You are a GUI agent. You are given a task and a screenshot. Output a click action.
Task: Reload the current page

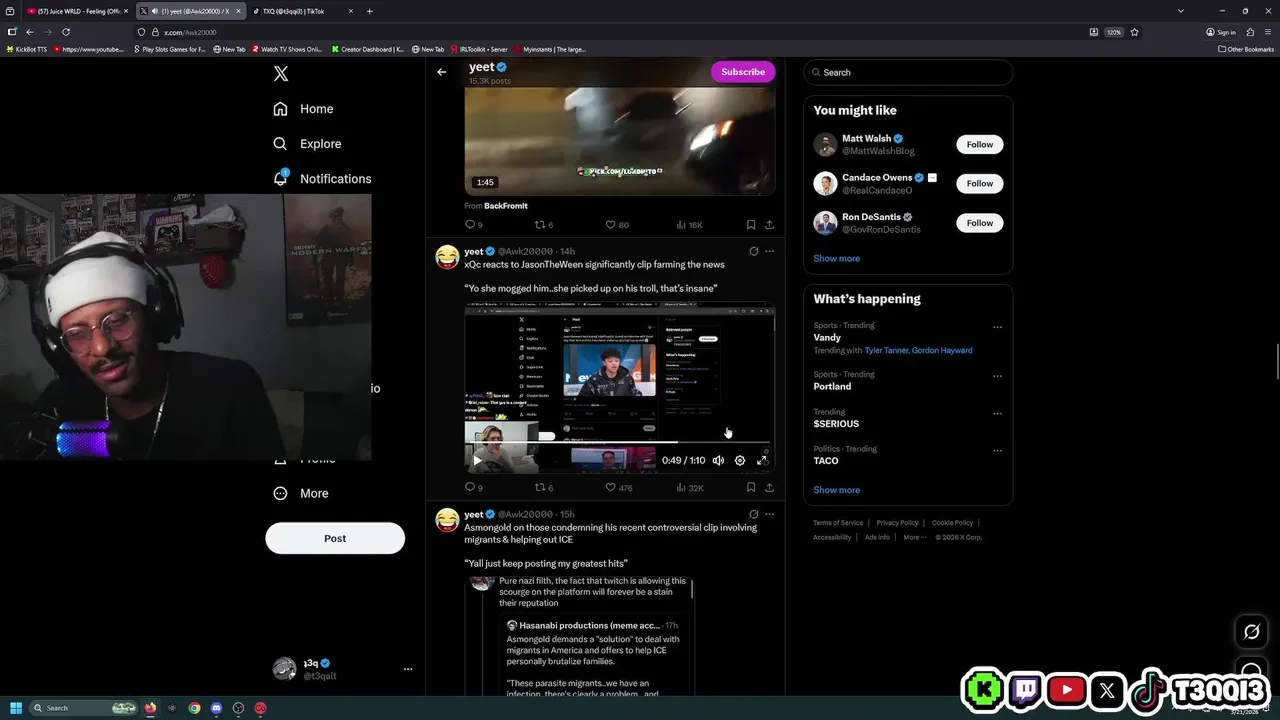pyautogui.click(x=66, y=32)
